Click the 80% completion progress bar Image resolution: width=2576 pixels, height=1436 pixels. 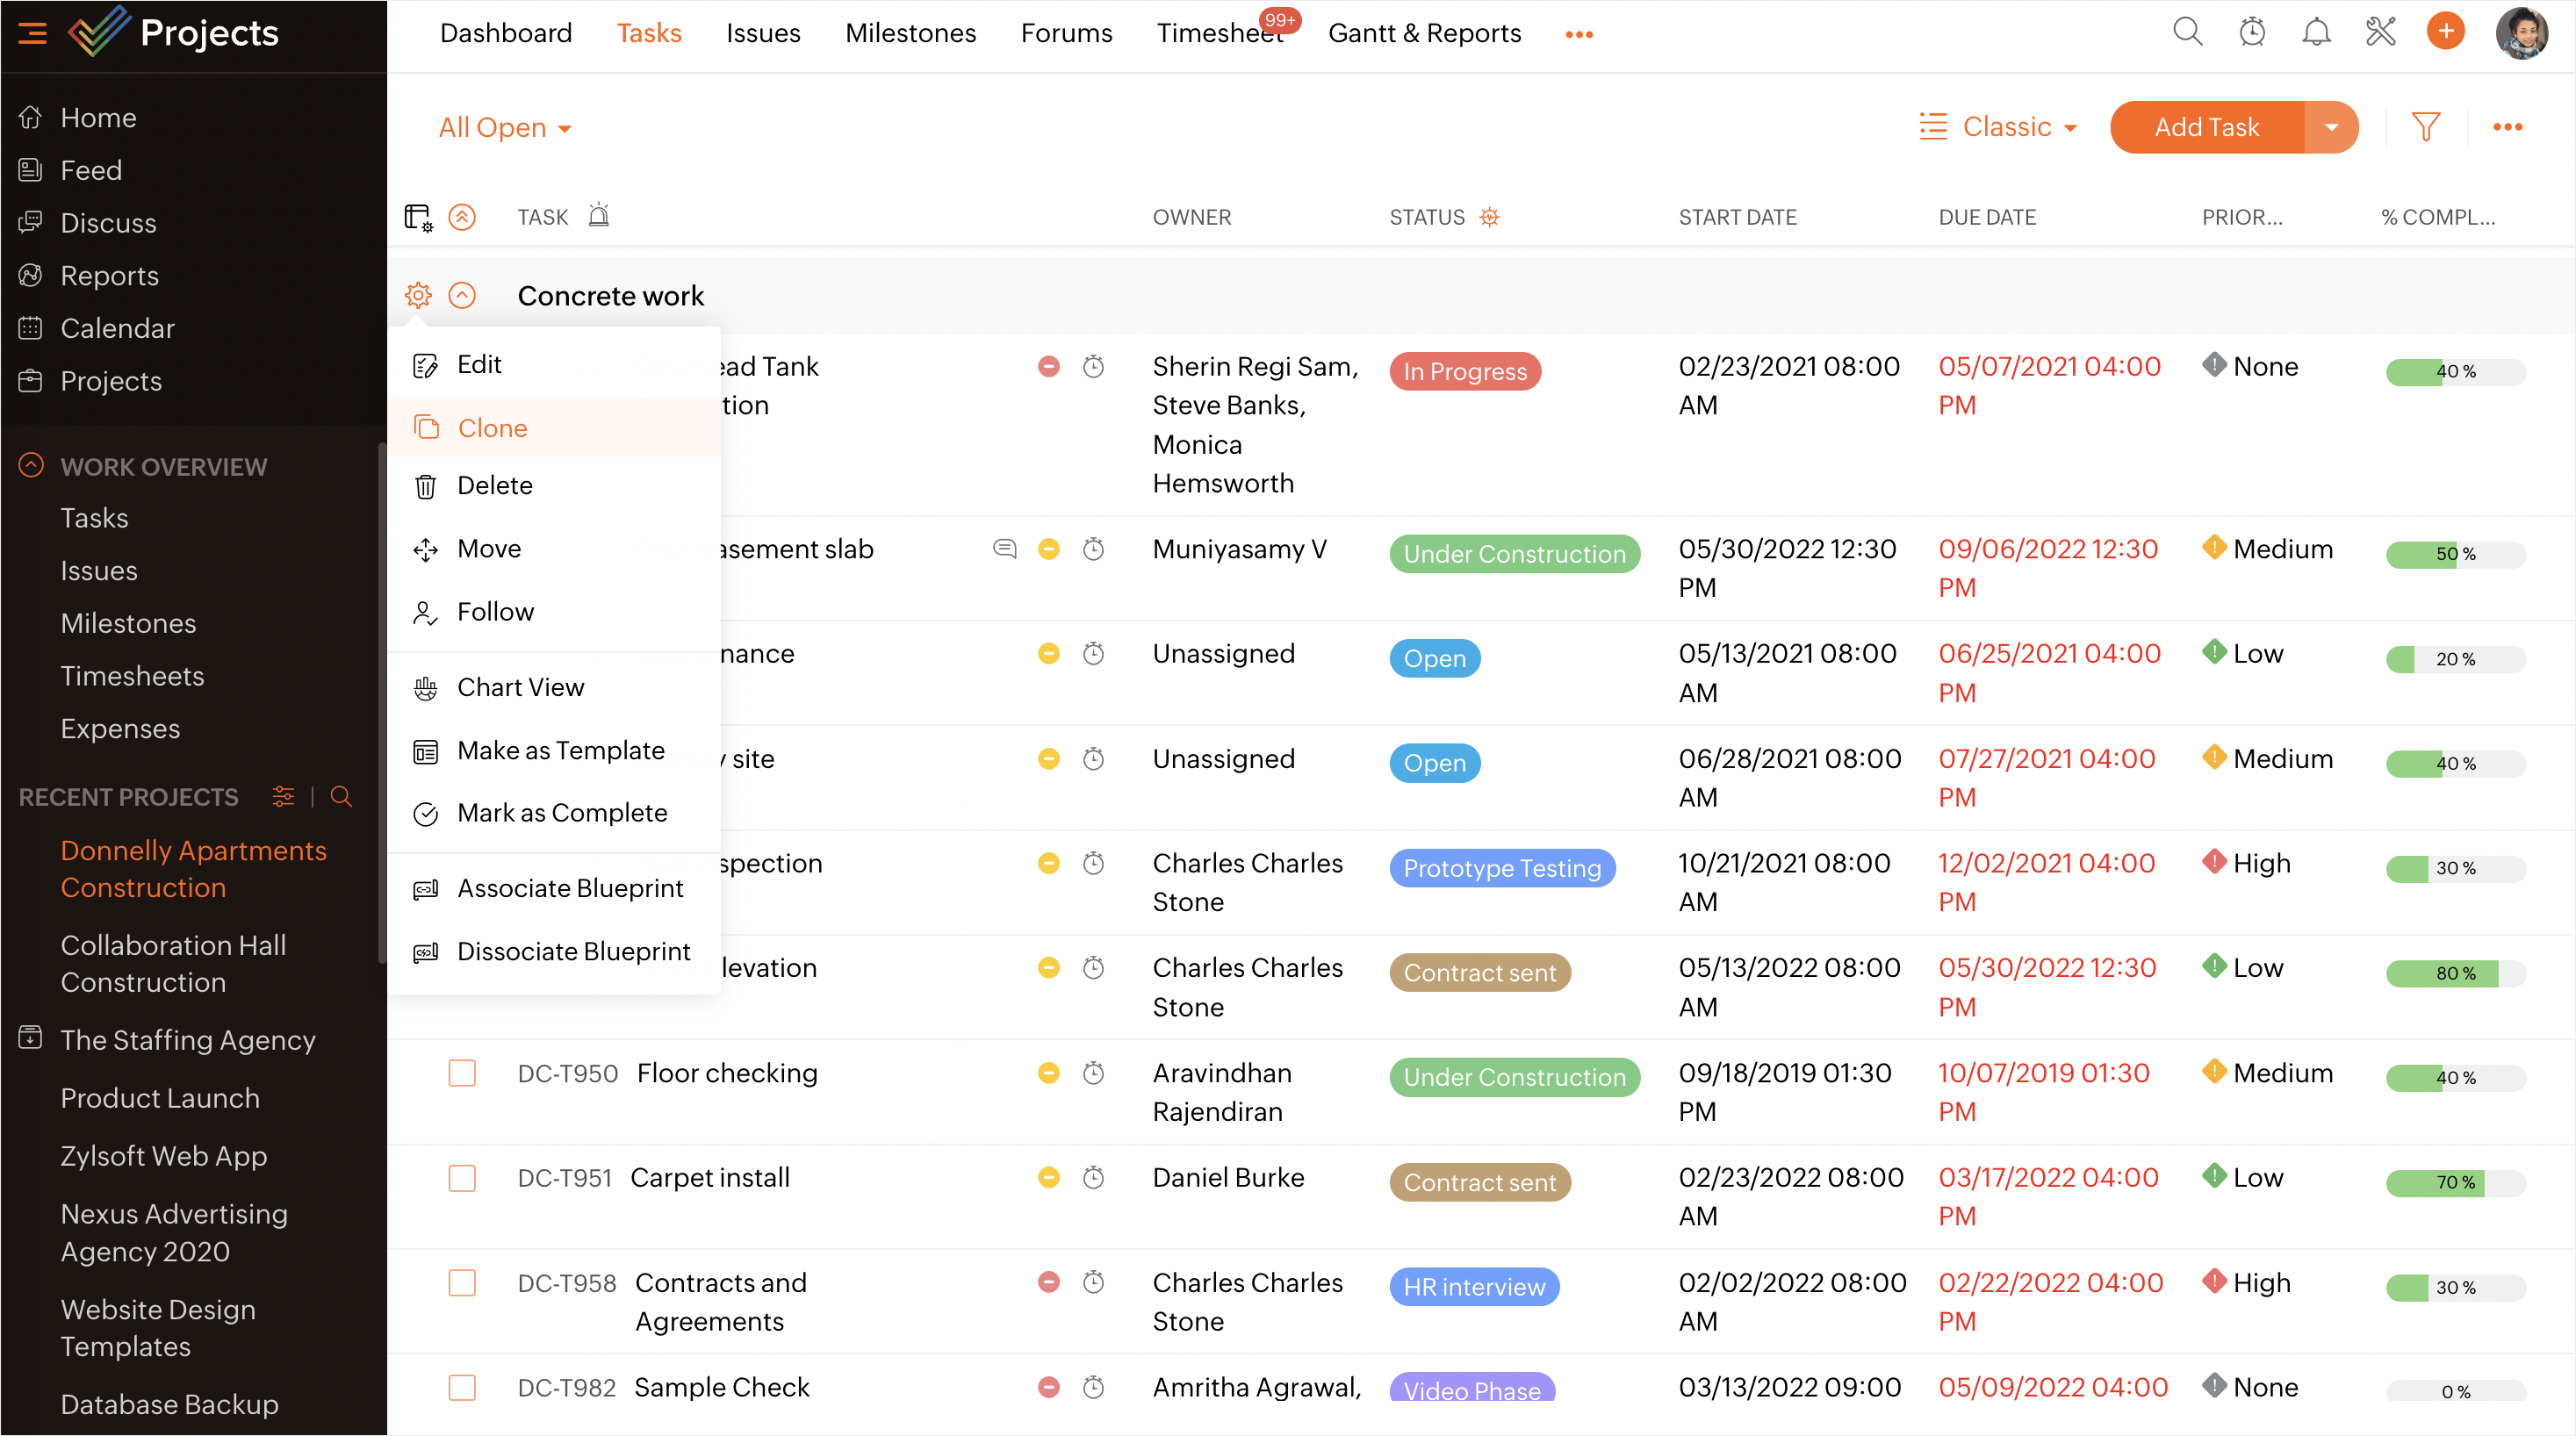point(2455,973)
